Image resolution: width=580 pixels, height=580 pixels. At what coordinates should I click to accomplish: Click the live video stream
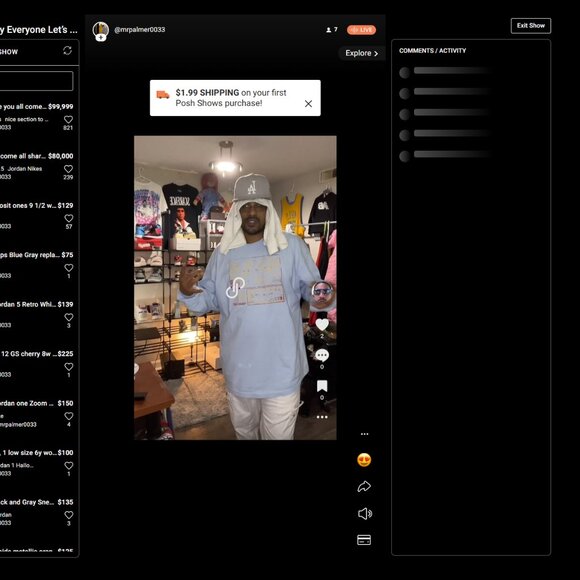click(235, 288)
